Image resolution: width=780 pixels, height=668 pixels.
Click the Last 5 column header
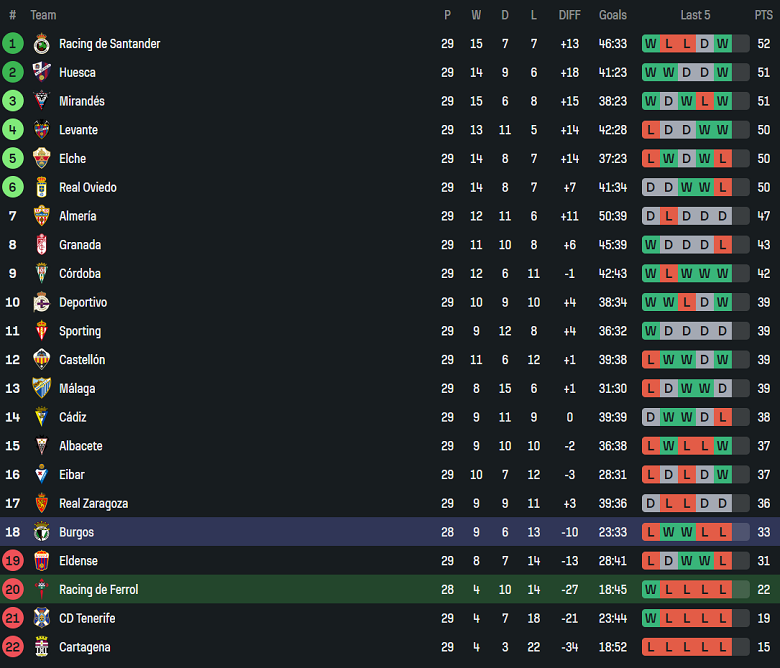pos(695,15)
